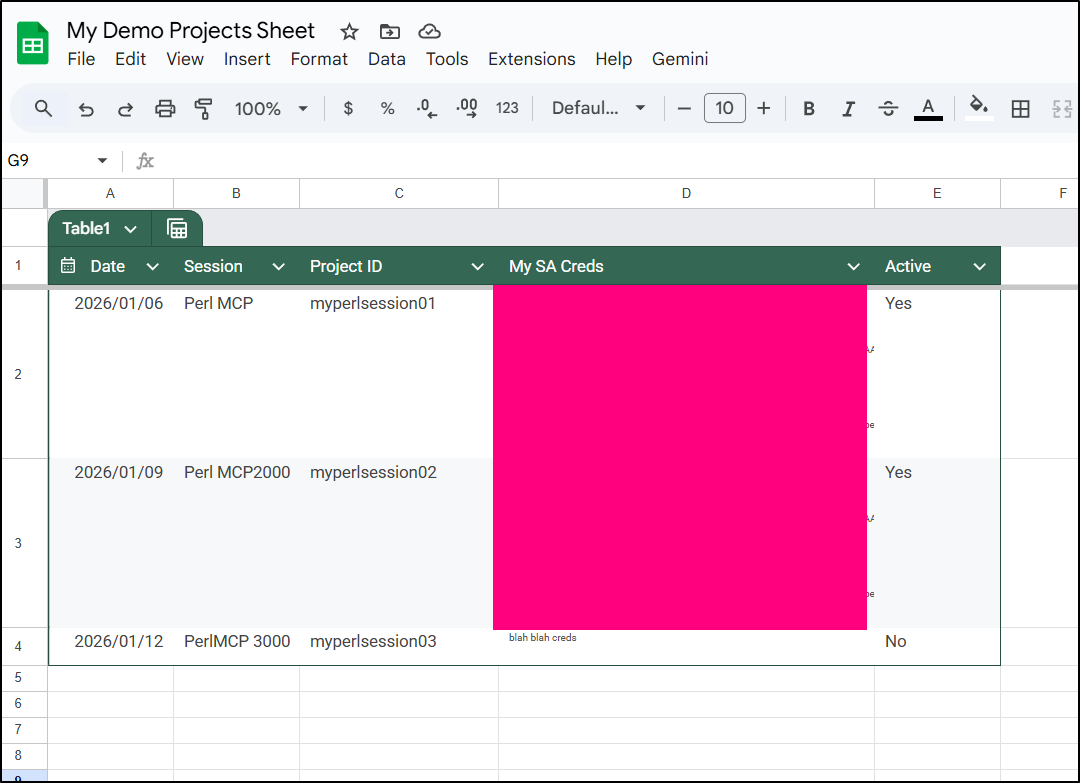Open the Extensions menu
1080x783 pixels.
531,59
